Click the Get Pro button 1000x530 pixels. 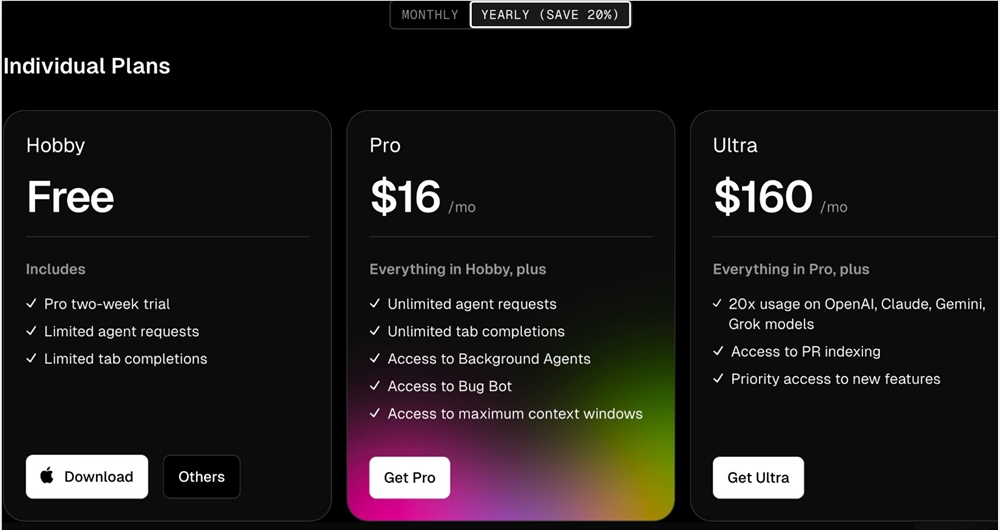pos(409,478)
